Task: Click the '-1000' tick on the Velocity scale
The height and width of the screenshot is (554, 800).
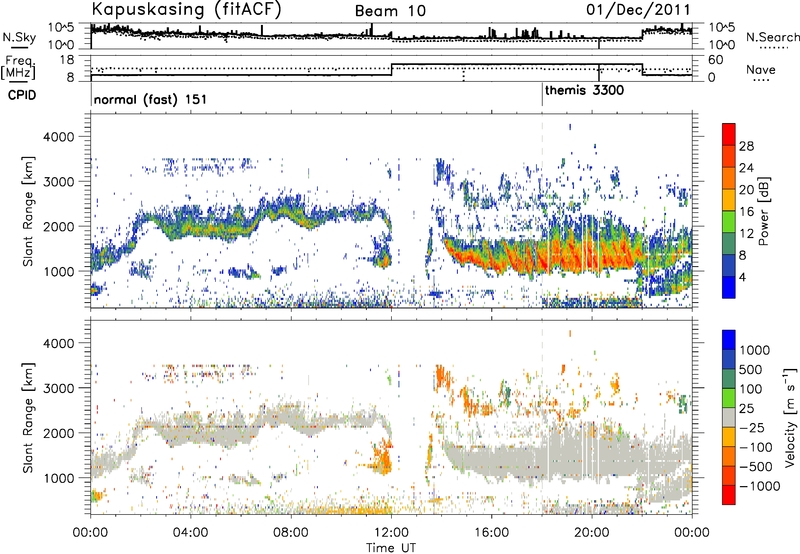Action: [760, 486]
